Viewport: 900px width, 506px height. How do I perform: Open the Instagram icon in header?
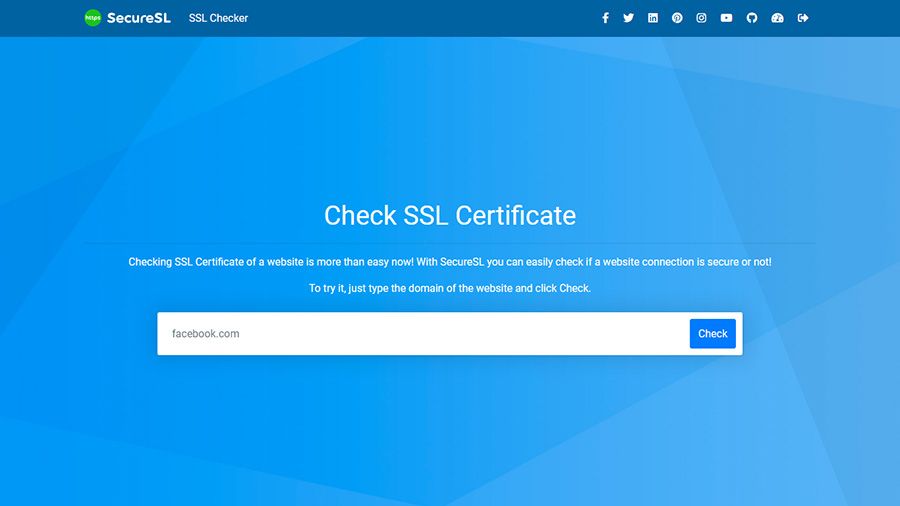[701, 18]
